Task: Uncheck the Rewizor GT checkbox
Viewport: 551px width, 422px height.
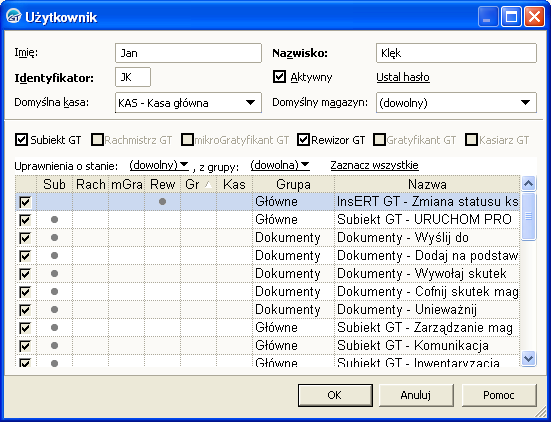Action: 303,140
